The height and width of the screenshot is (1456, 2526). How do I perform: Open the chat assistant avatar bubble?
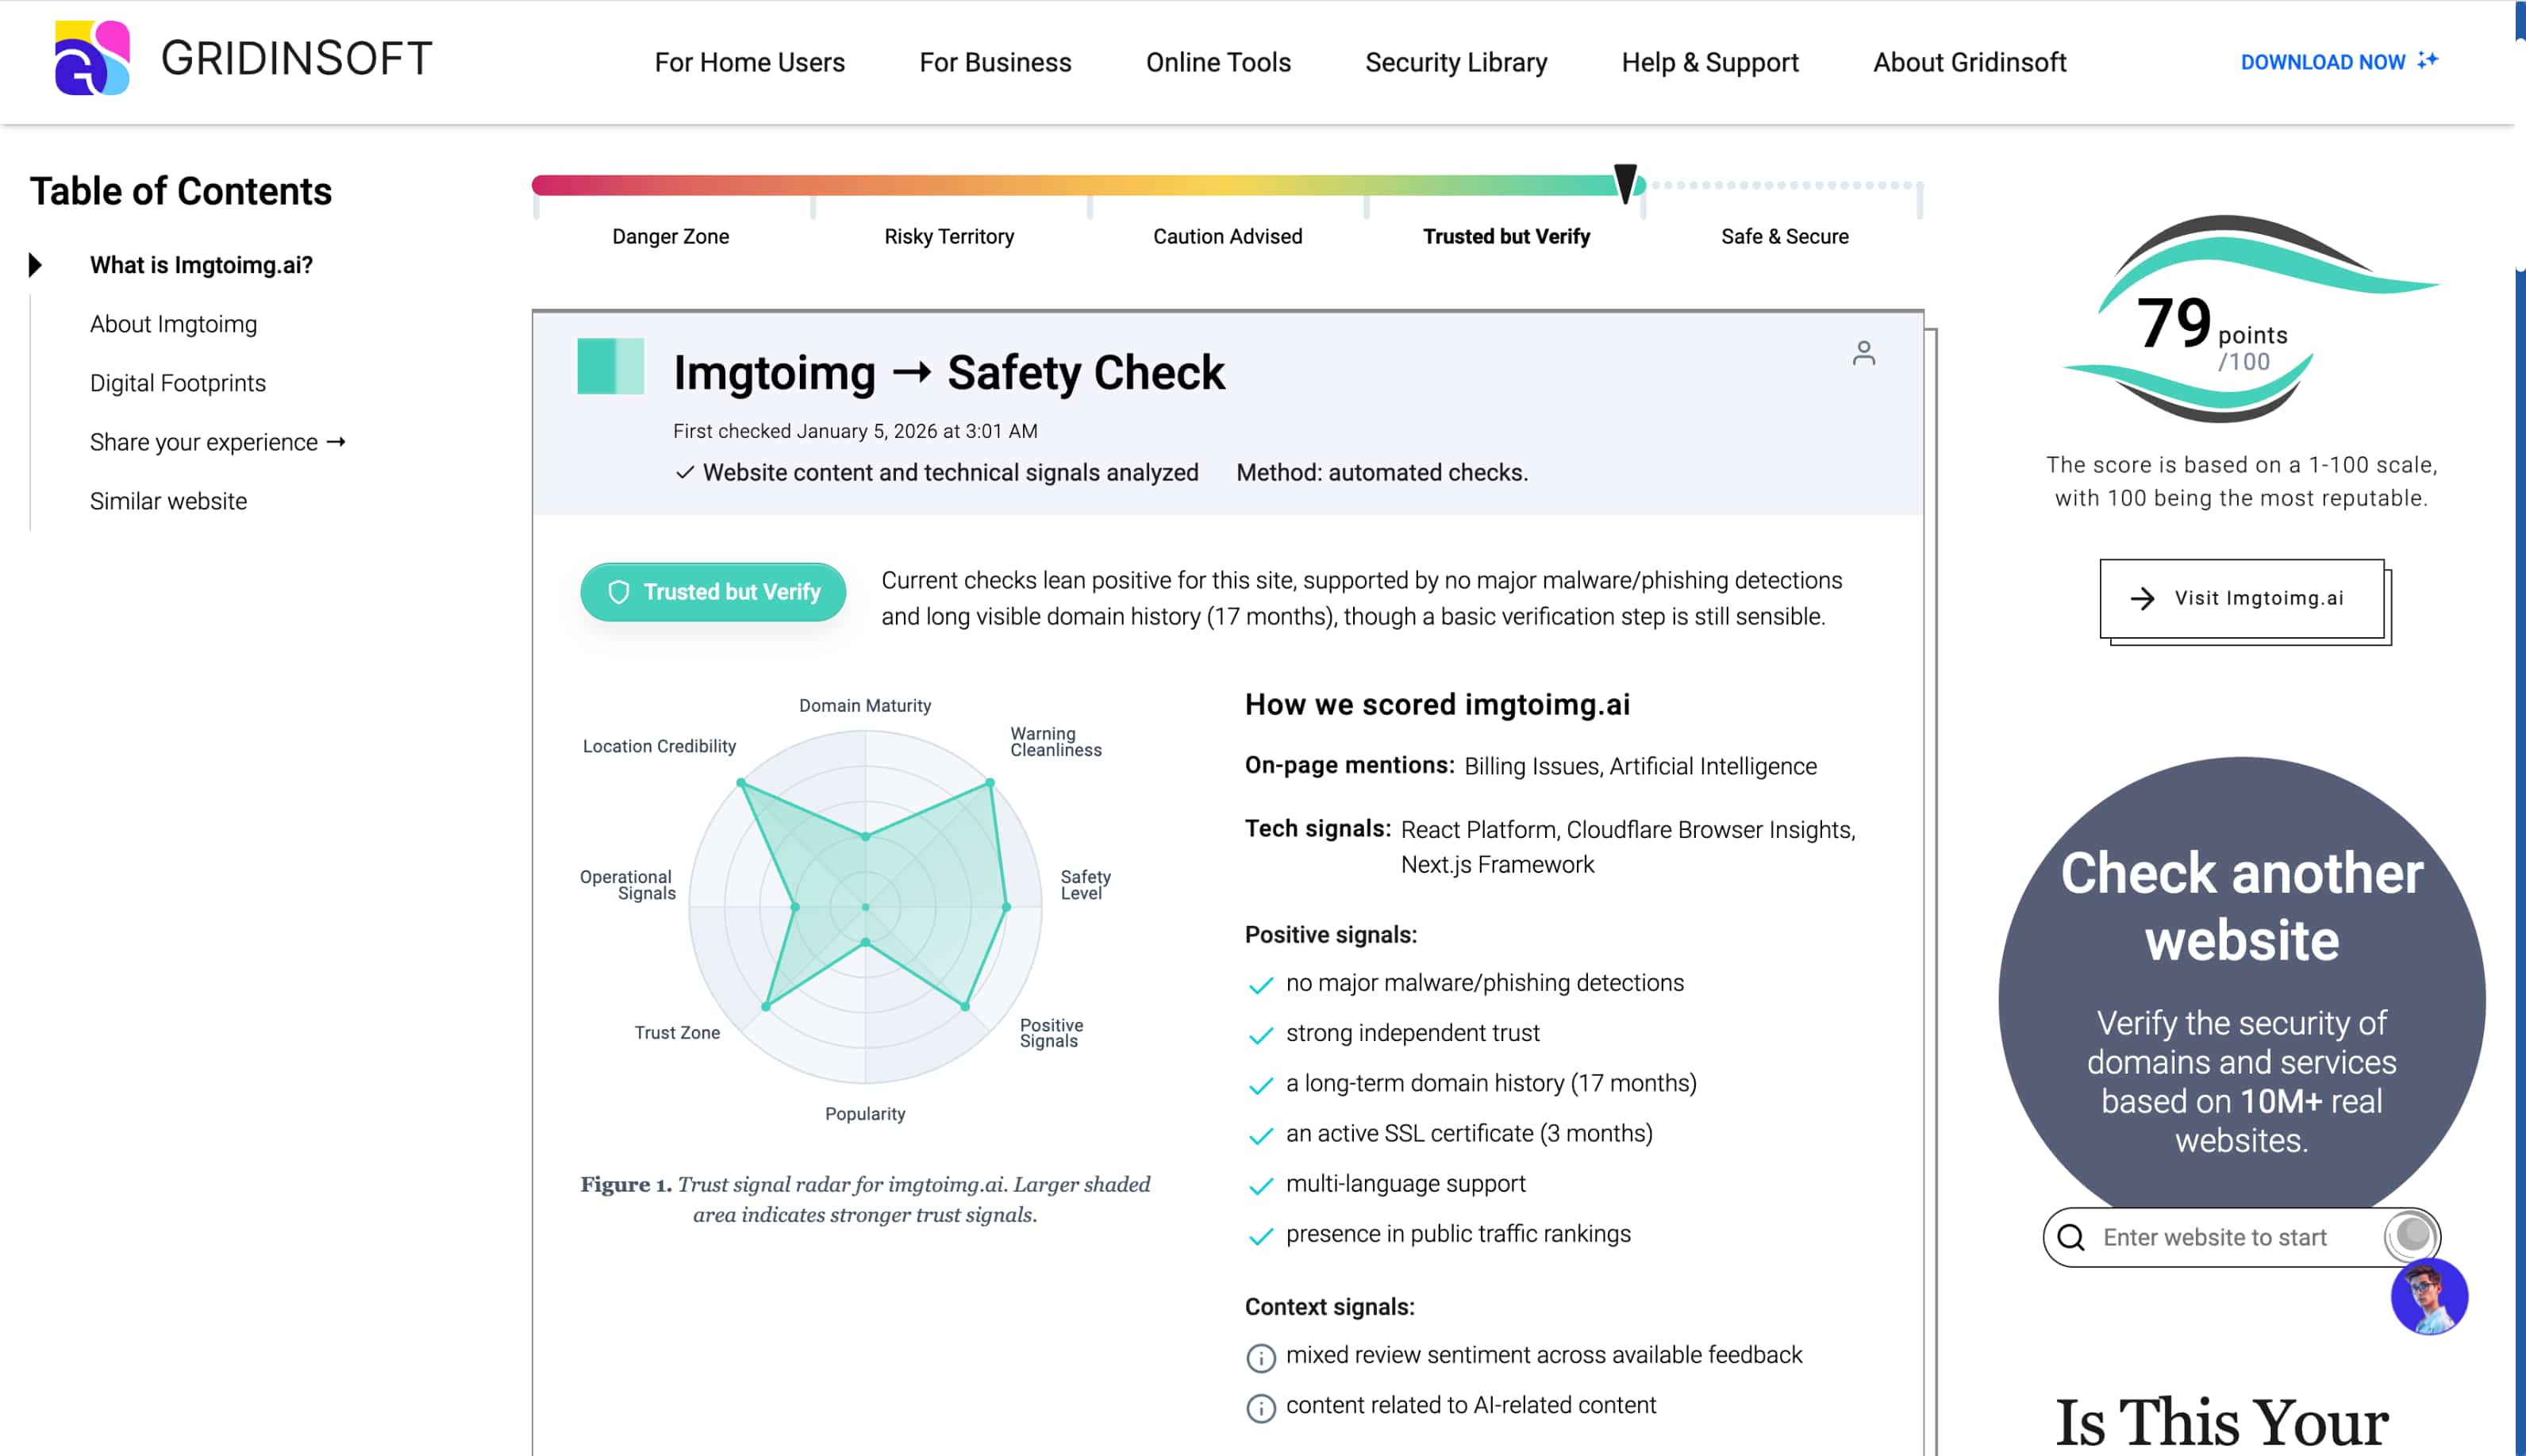point(2429,1296)
